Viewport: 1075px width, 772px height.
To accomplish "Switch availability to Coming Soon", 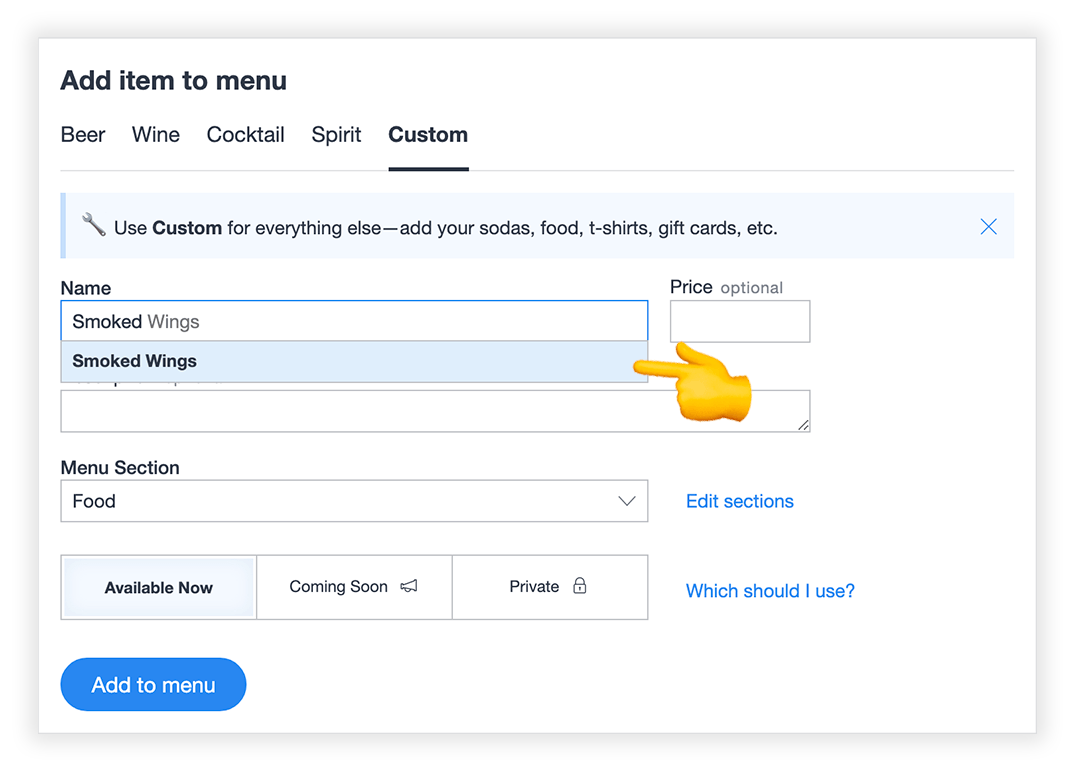I will pyautogui.click(x=338, y=587).
